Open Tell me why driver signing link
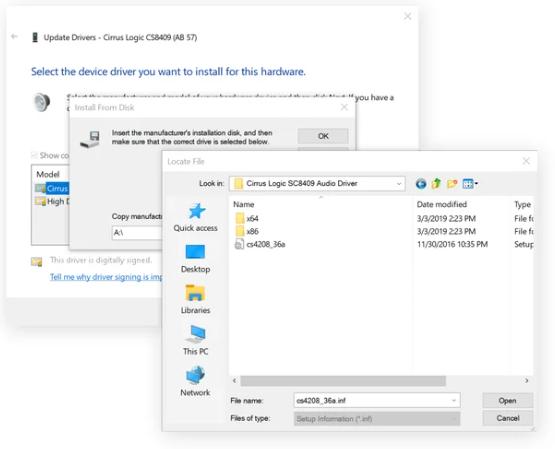Image resolution: width=555 pixels, height=449 pixels. coord(106,277)
